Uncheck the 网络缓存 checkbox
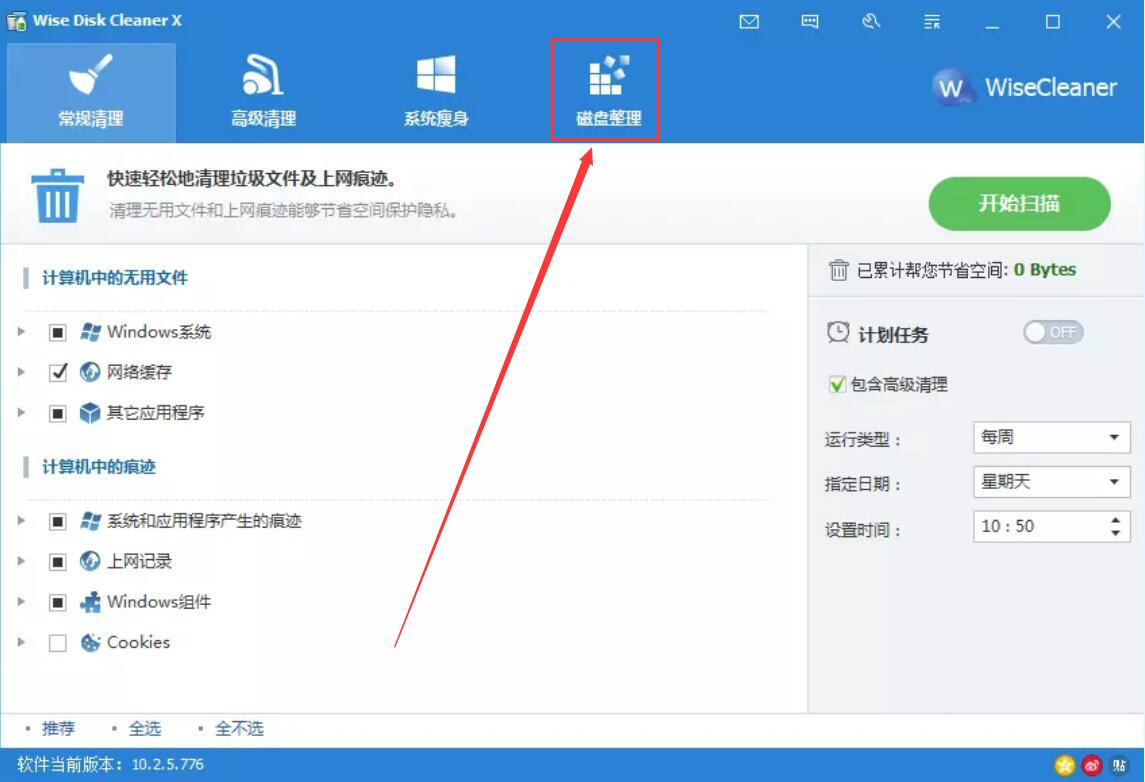Screen dimensions: 1145x782 58,372
